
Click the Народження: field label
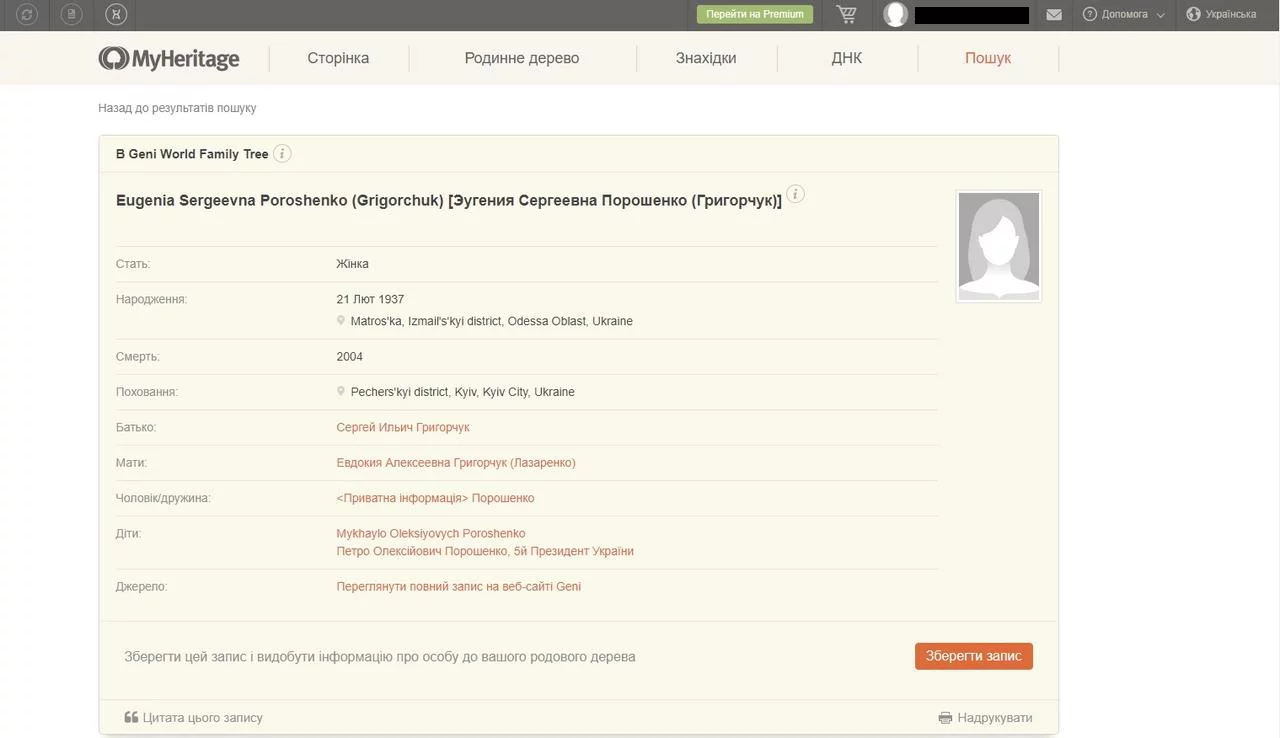click(152, 299)
